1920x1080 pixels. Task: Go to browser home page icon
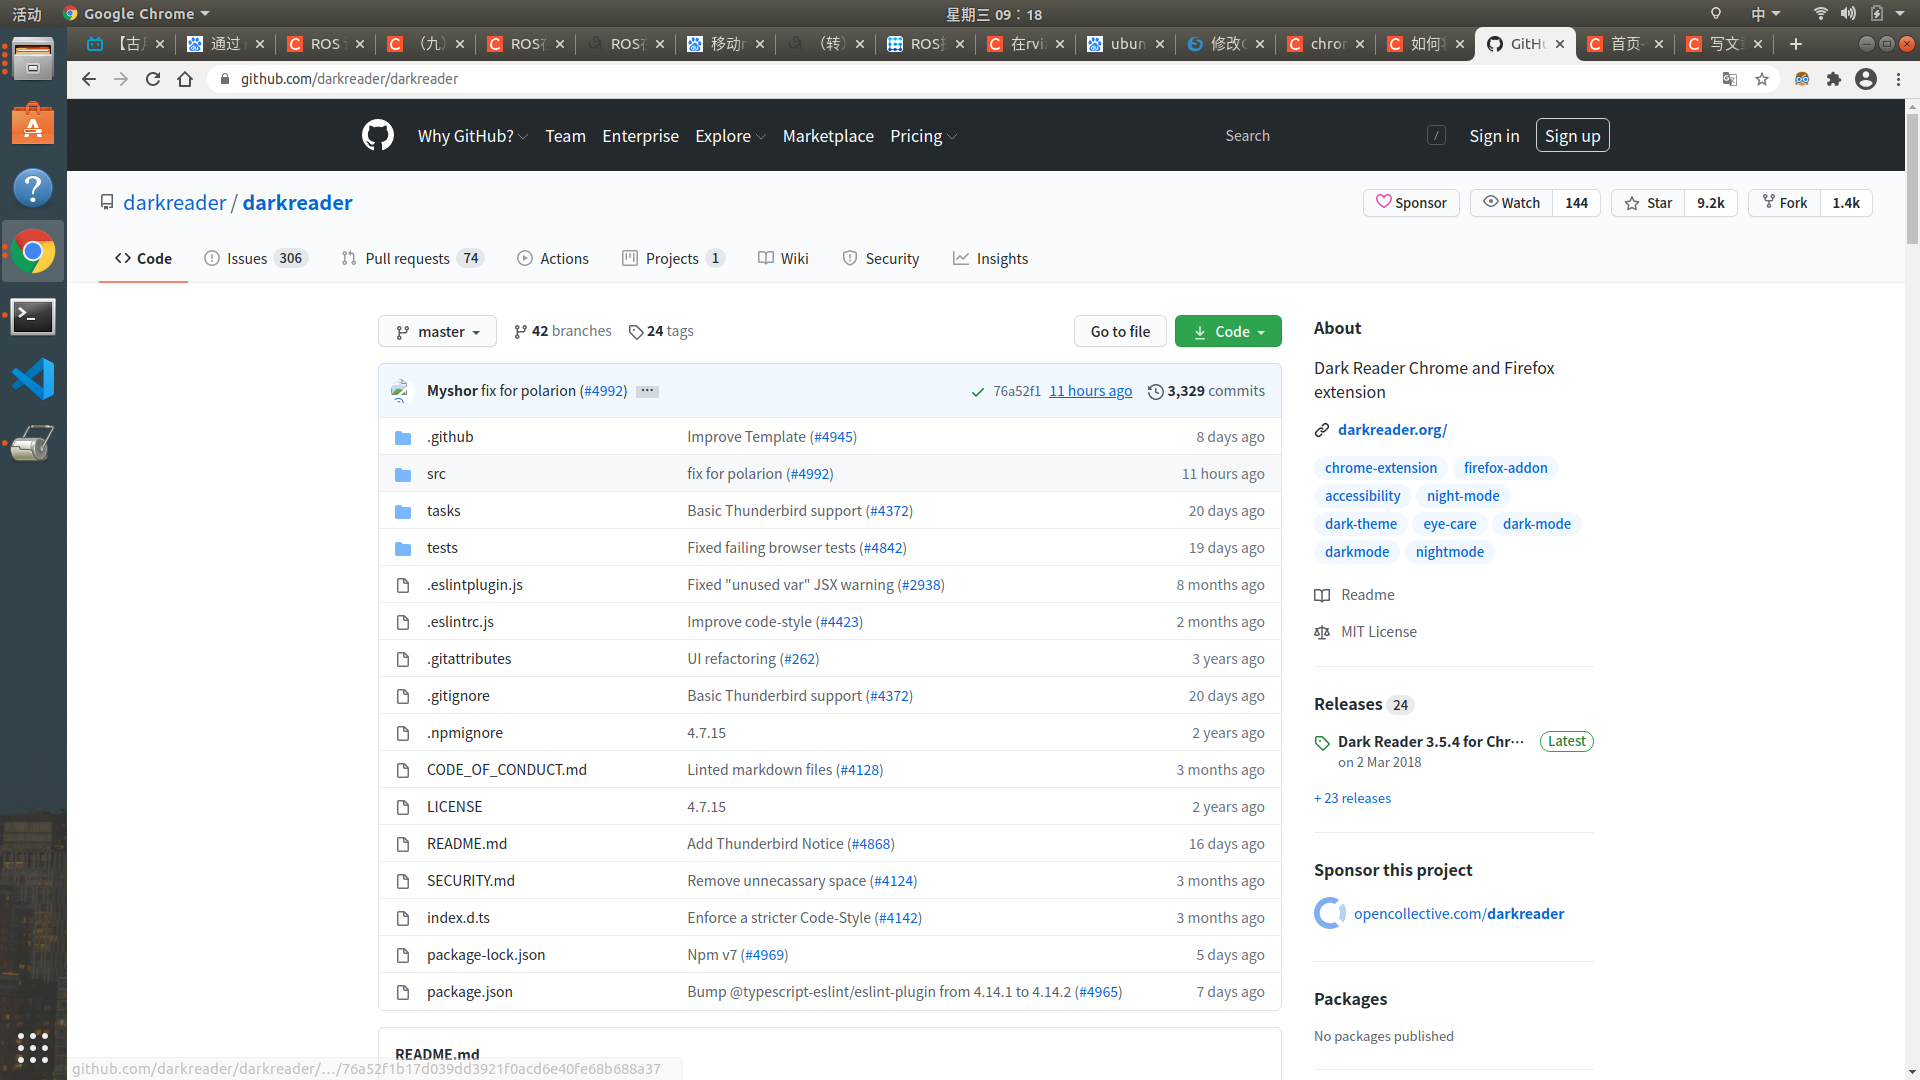(x=185, y=79)
